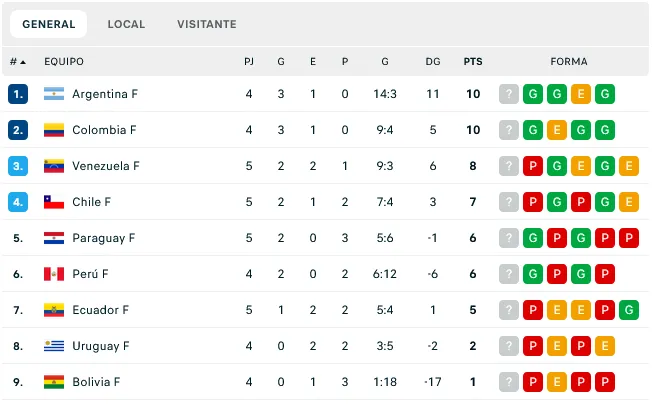Viewport: 652px width, 409px height.
Task: Click Argentina's gray question mark form badge
Action: pyautogui.click(x=509, y=94)
